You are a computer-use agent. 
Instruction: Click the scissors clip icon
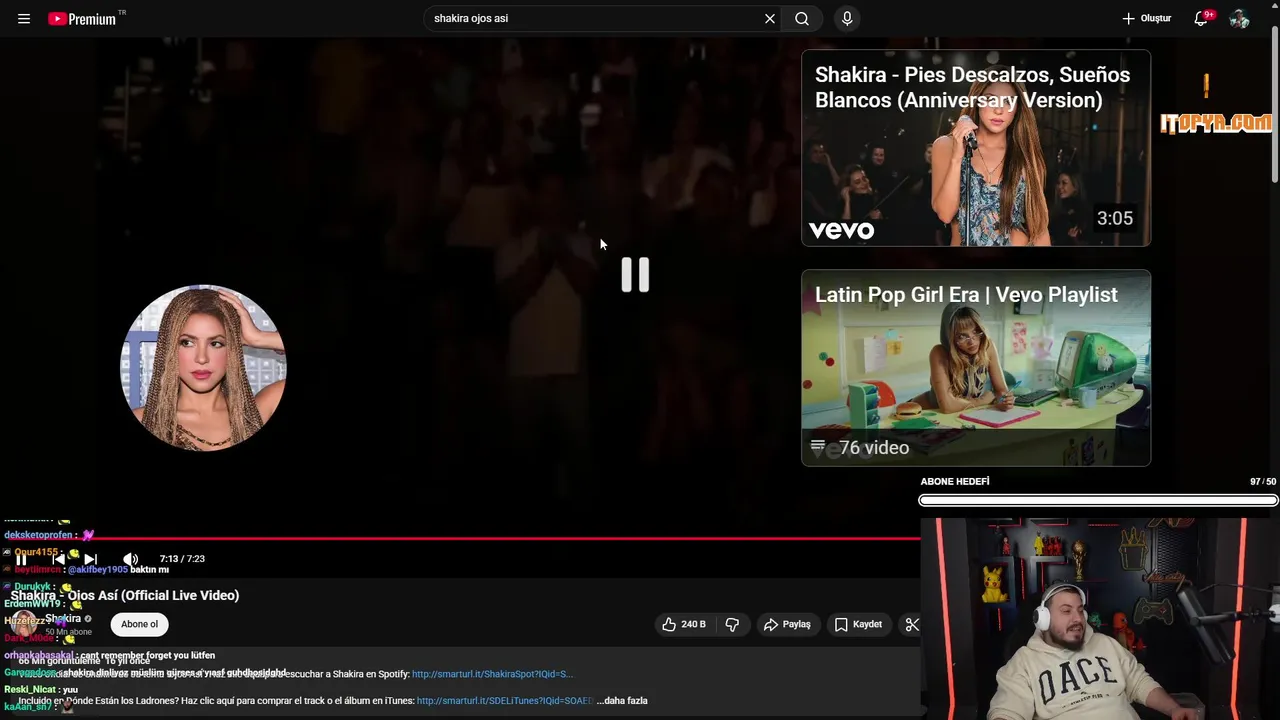pyautogui.click(x=911, y=624)
